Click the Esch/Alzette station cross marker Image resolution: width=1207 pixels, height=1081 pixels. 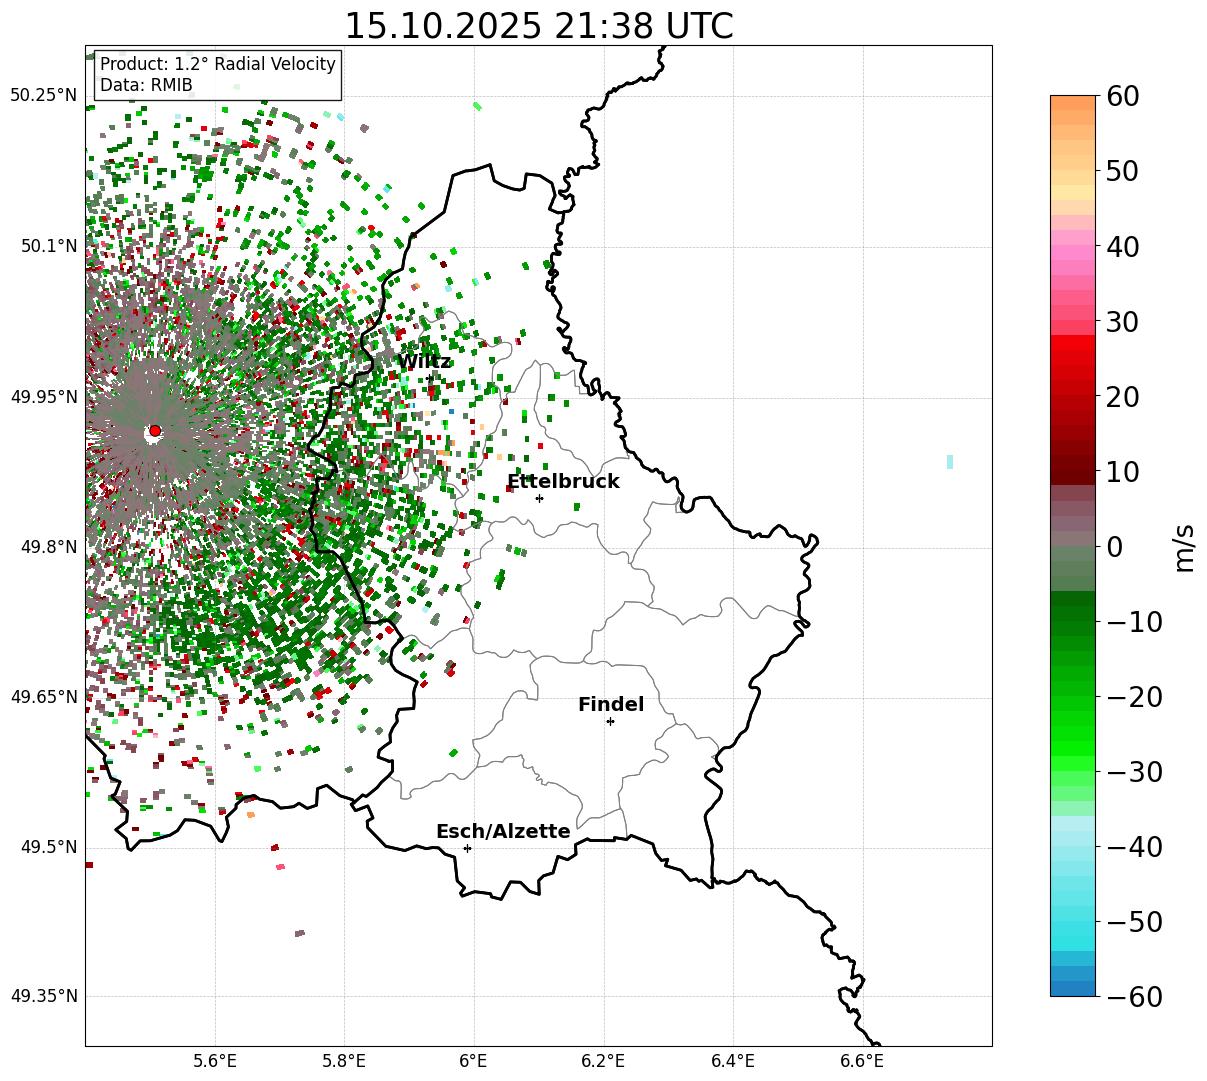(x=467, y=848)
